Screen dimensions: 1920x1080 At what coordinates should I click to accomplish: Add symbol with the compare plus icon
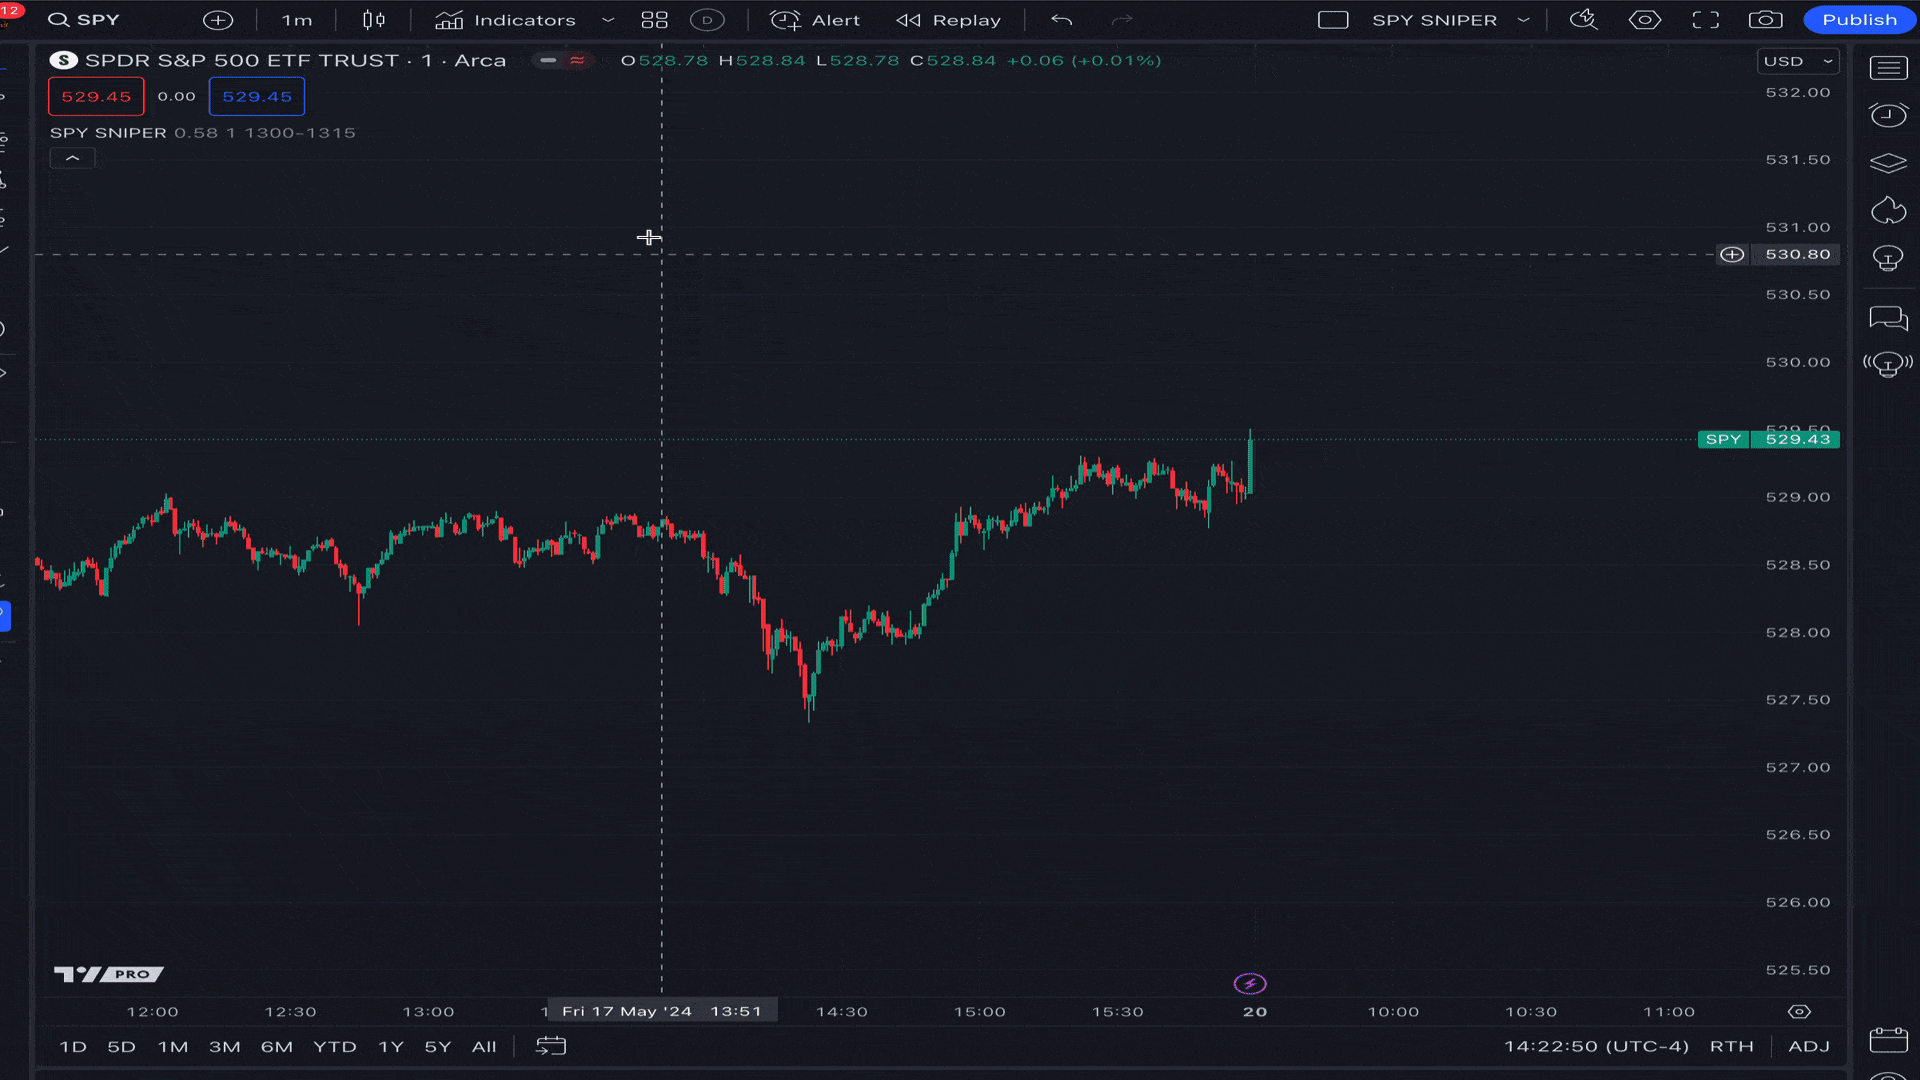point(218,20)
